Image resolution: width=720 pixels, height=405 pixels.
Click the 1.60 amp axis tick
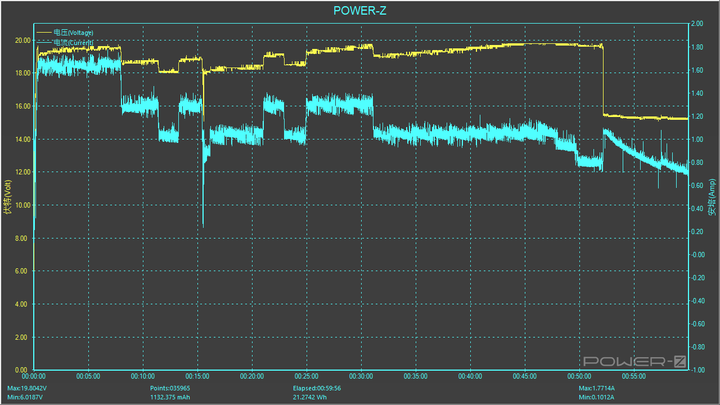(697, 70)
